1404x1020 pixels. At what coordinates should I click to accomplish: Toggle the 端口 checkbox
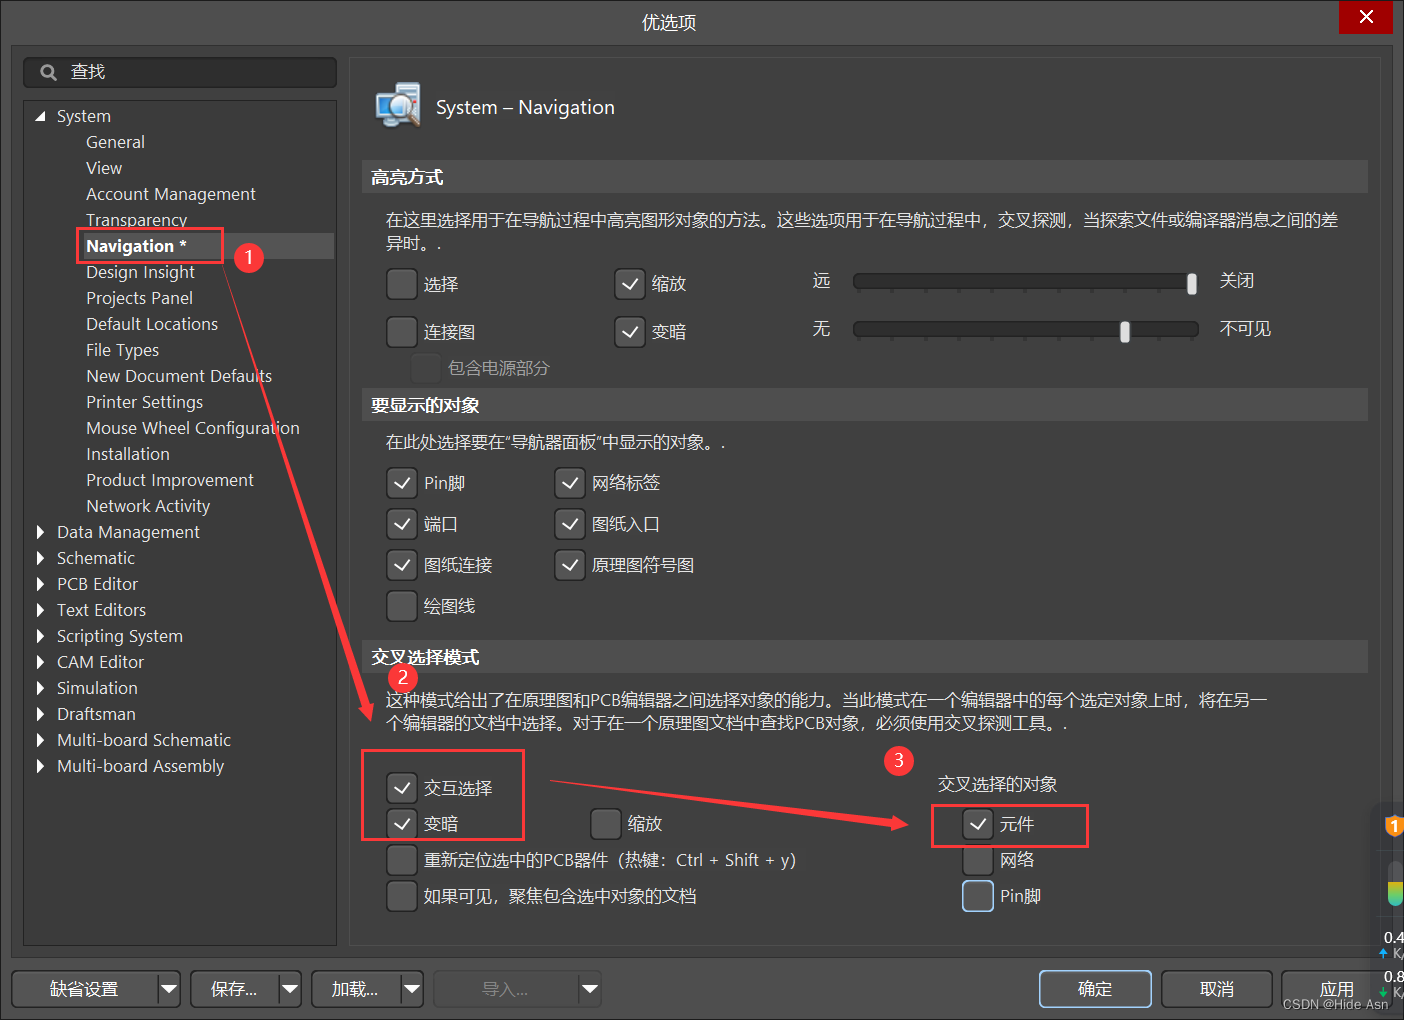(402, 524)
